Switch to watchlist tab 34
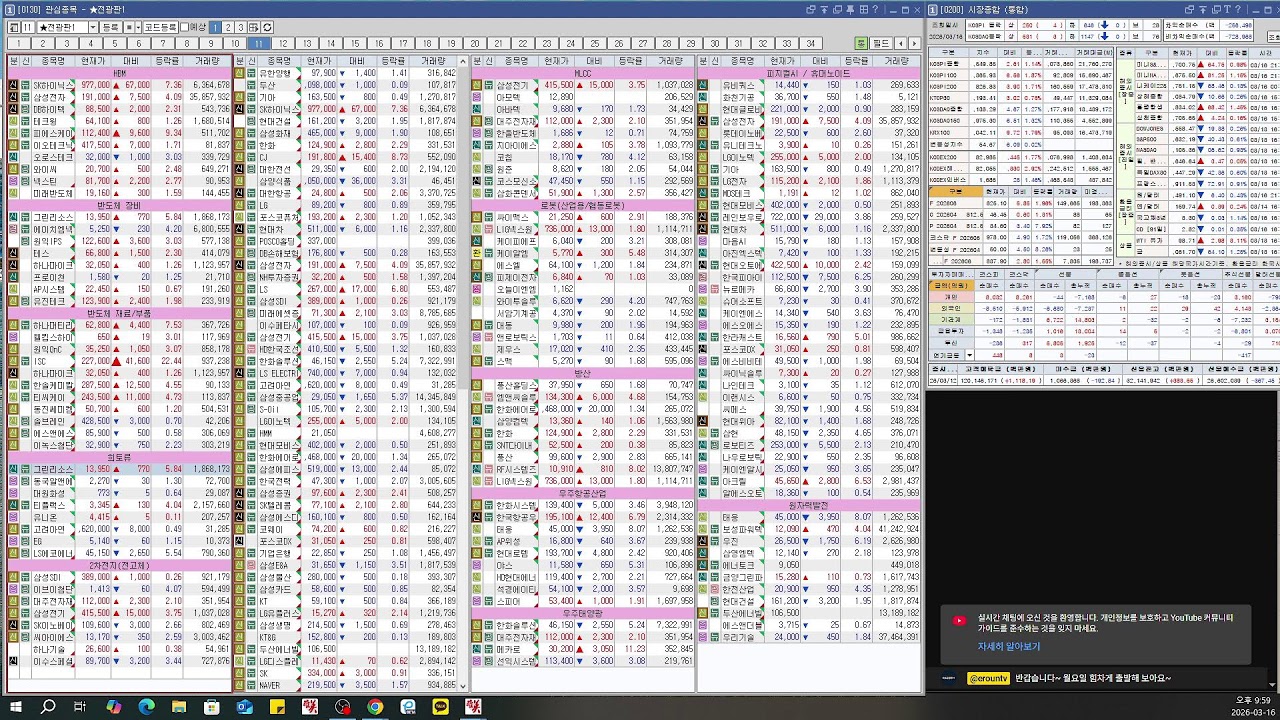1280x720 pixels. [x=810, y=43]
